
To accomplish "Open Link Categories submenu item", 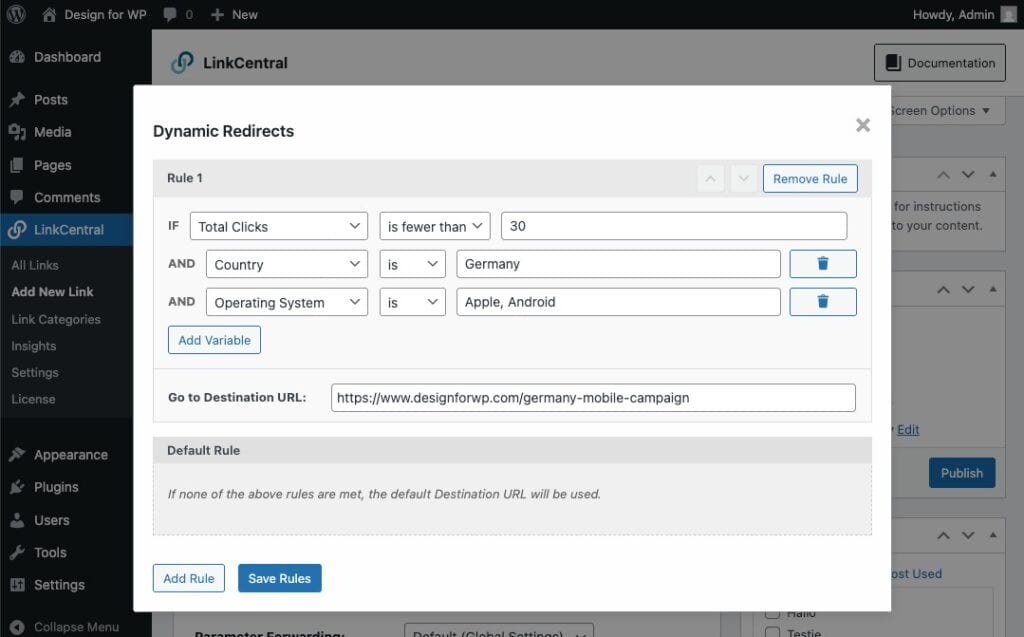I will click(x=56, y=319).
